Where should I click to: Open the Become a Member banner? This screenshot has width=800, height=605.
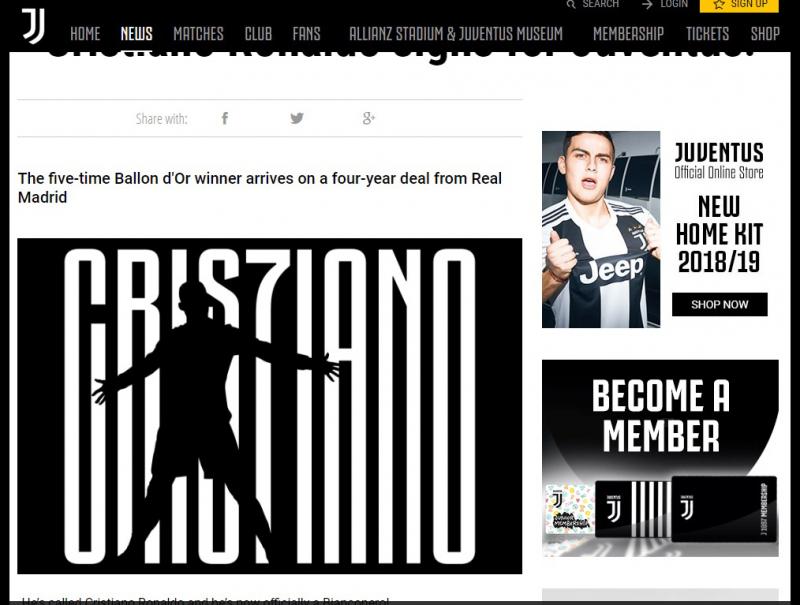[x=660, y=458]
